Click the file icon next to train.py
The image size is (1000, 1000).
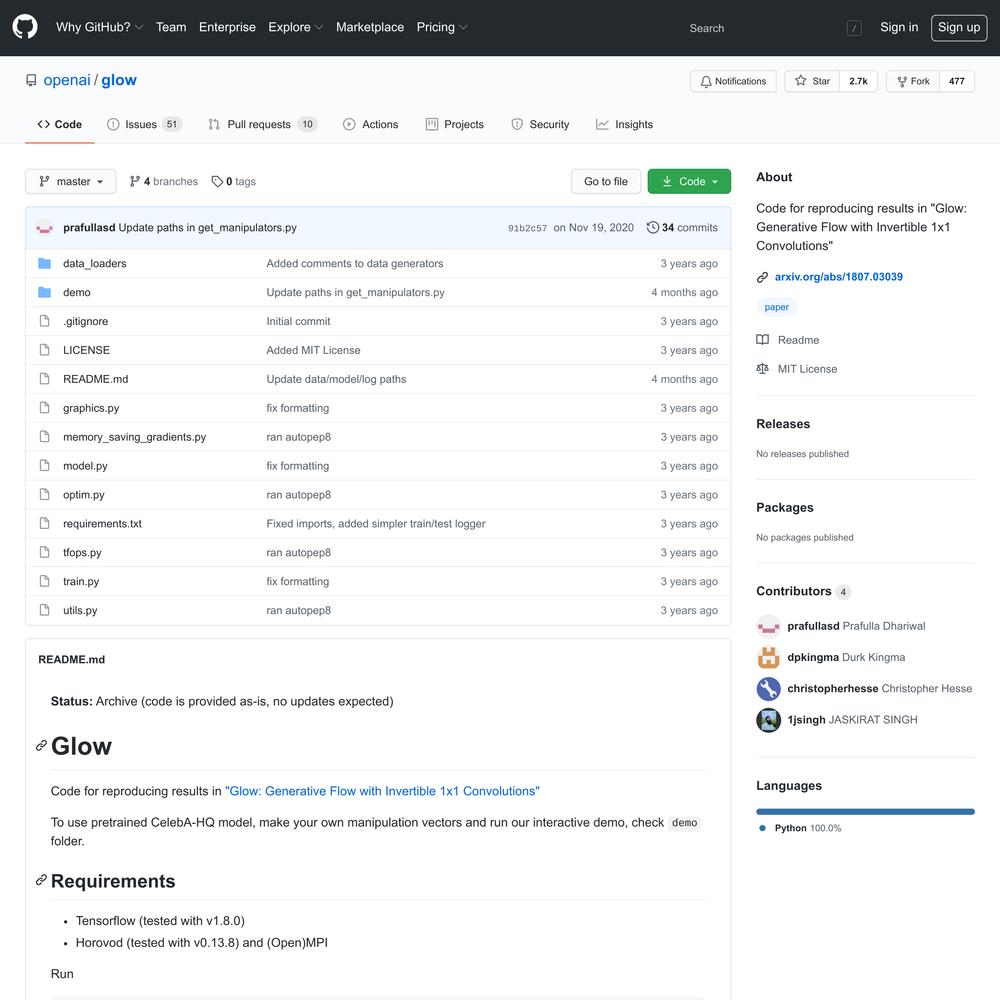(x=44, y=580)
